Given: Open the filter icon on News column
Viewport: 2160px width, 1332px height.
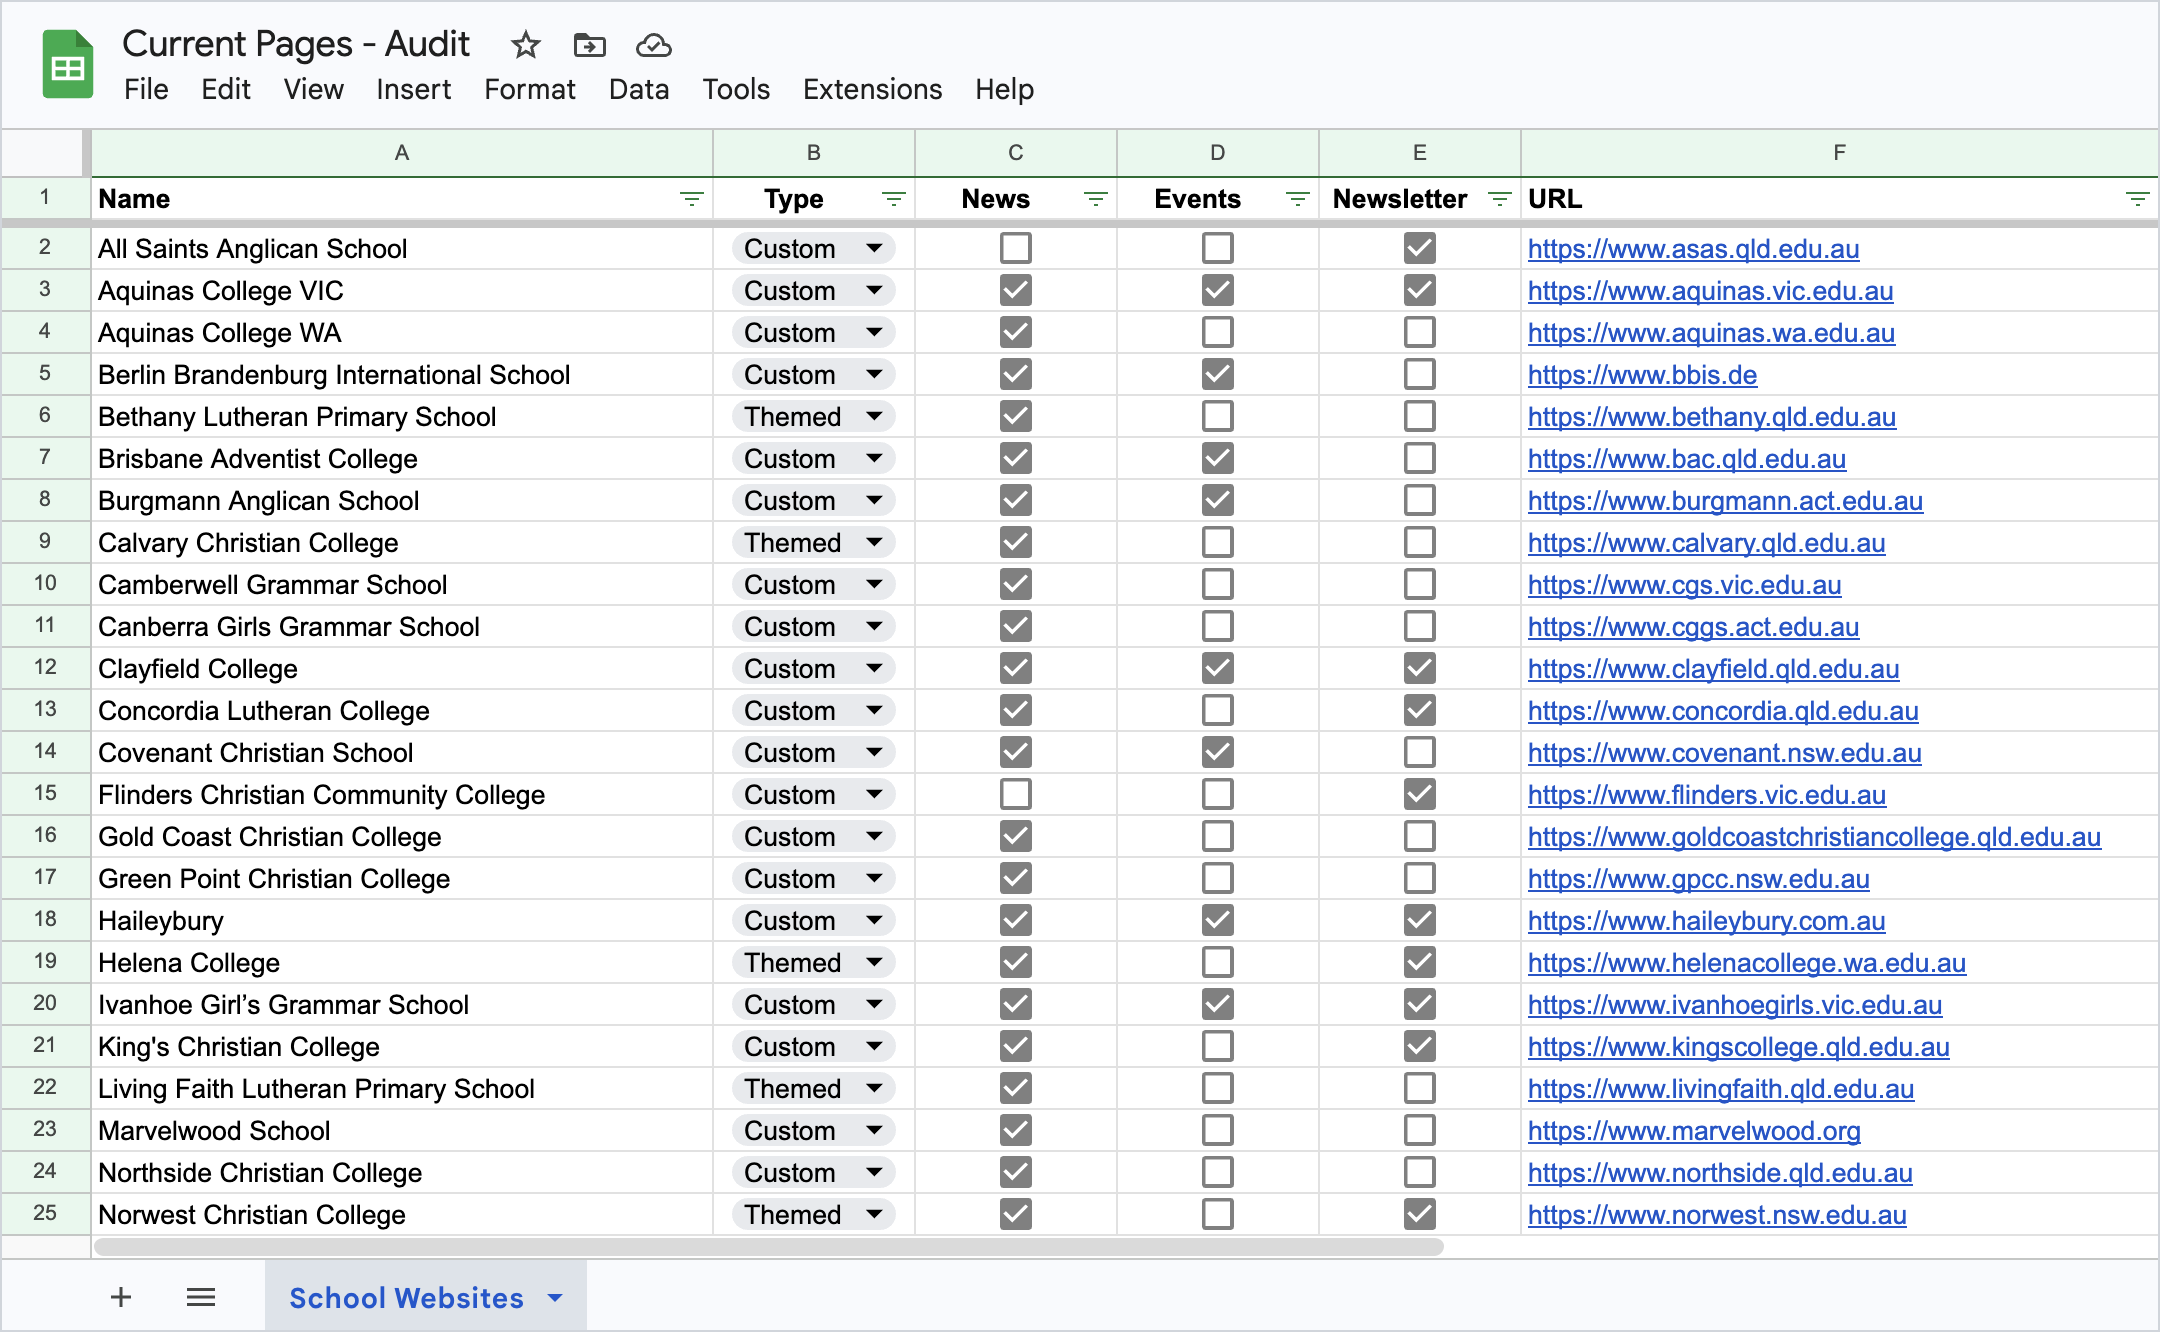Looking at the screenshot, I should coord(1095,199).
